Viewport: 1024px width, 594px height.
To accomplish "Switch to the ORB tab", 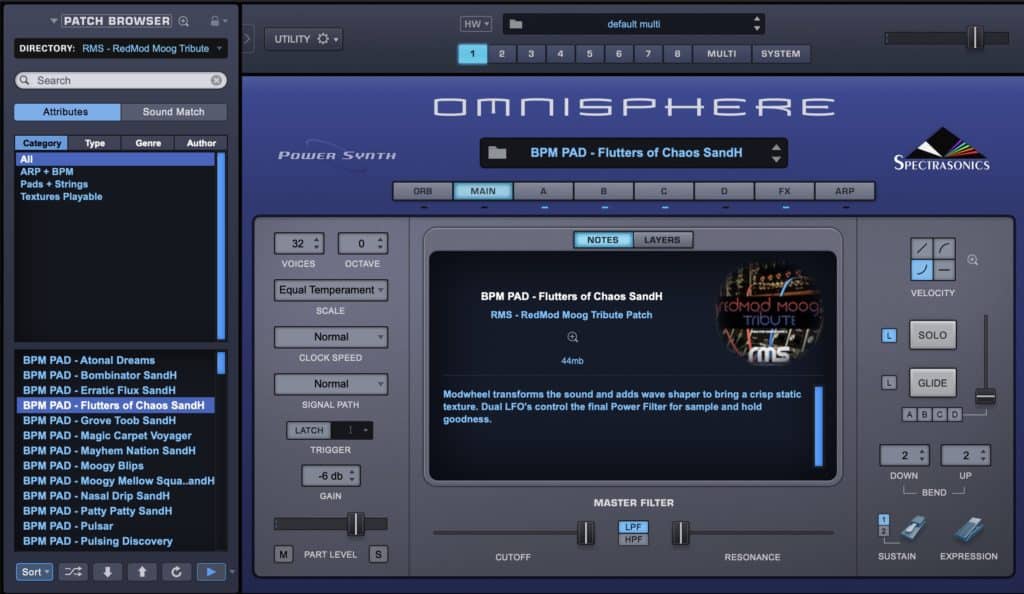I will coord(423,191).
